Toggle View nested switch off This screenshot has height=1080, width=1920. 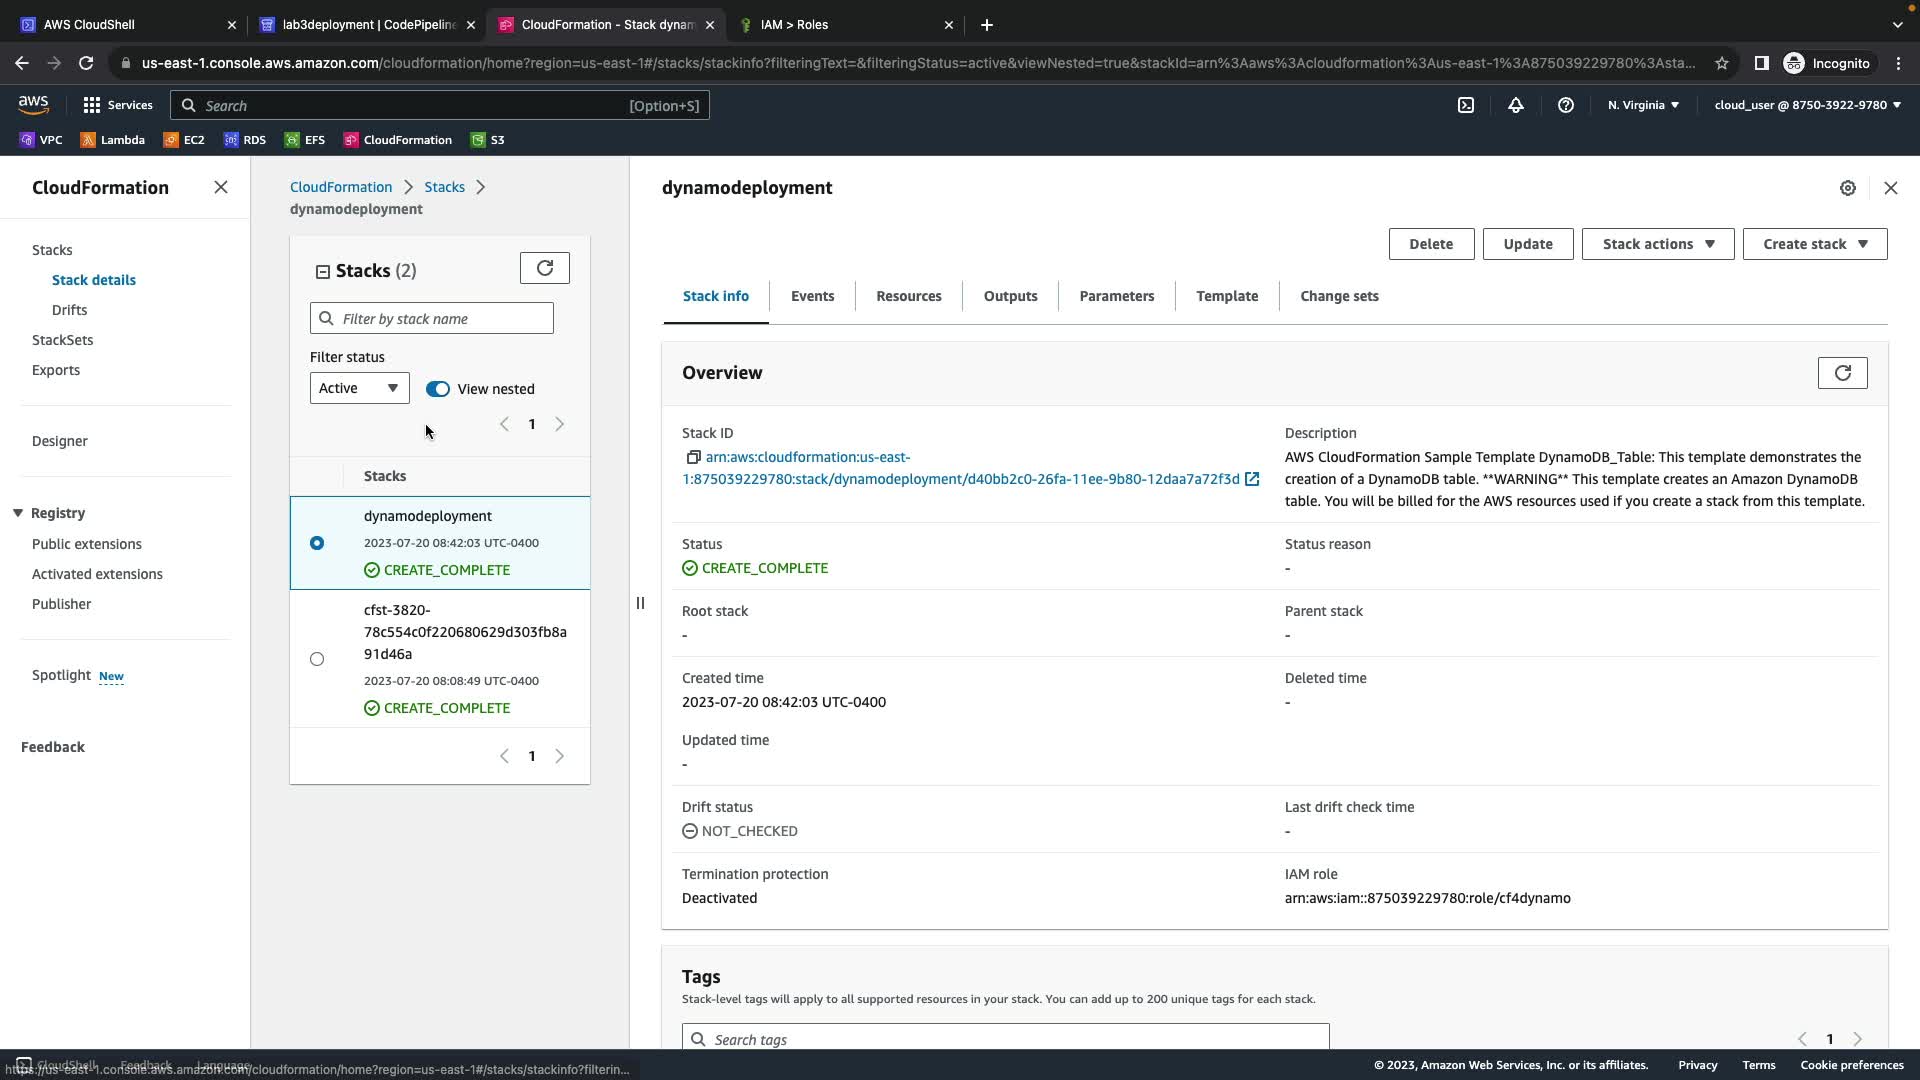(x=438, y=389)
